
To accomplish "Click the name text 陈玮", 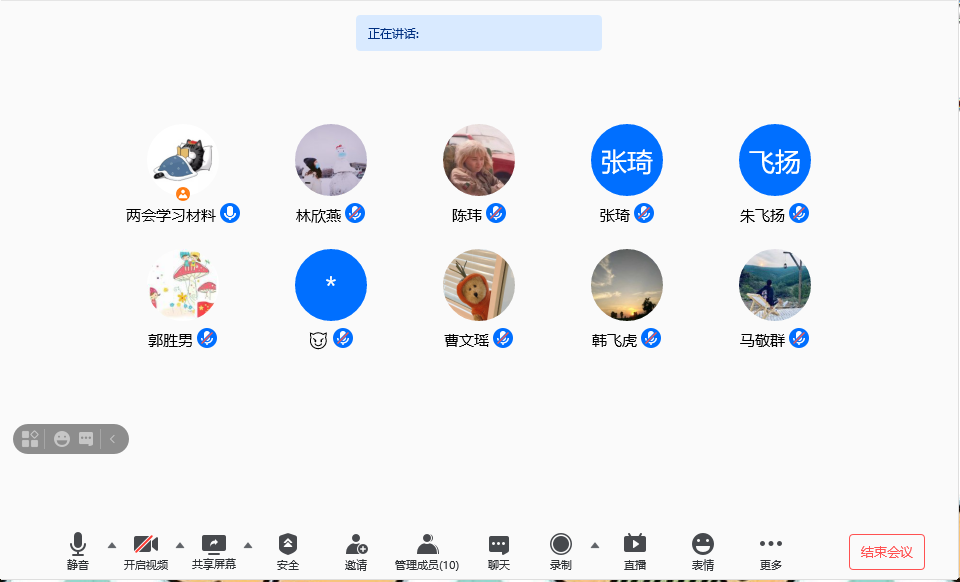I will (467, 215).
